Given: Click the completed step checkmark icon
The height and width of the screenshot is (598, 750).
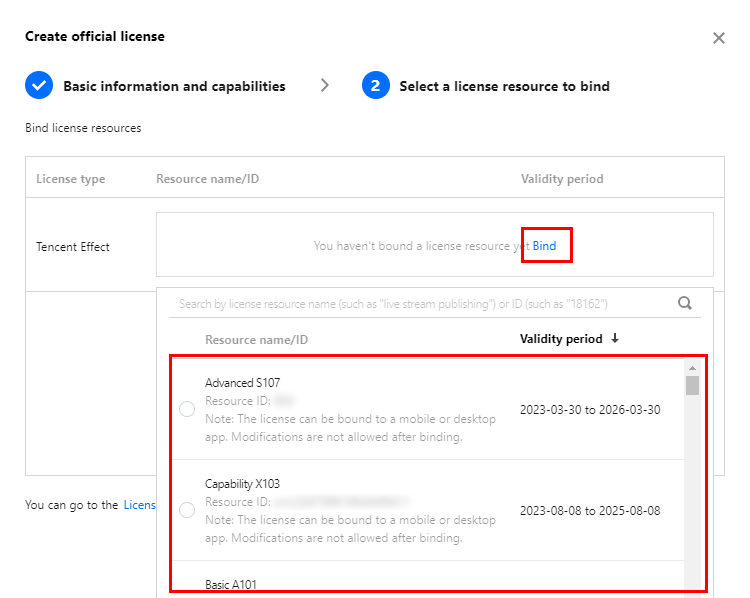Looking at the screenshot, I should click(39, 85).
